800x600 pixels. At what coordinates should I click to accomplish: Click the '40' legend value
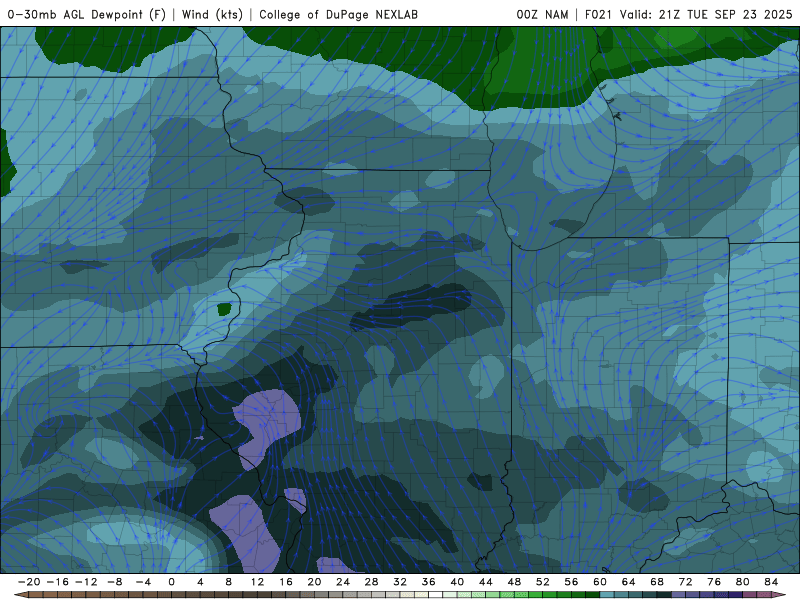(457, 582)
